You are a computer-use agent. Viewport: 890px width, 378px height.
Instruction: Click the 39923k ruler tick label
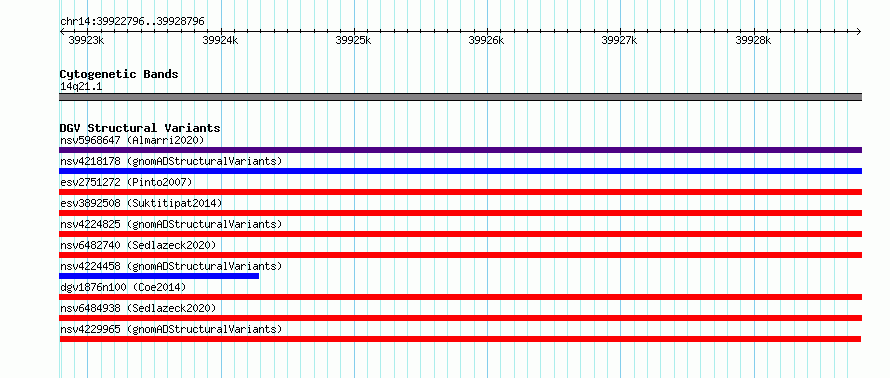[86, 40]
